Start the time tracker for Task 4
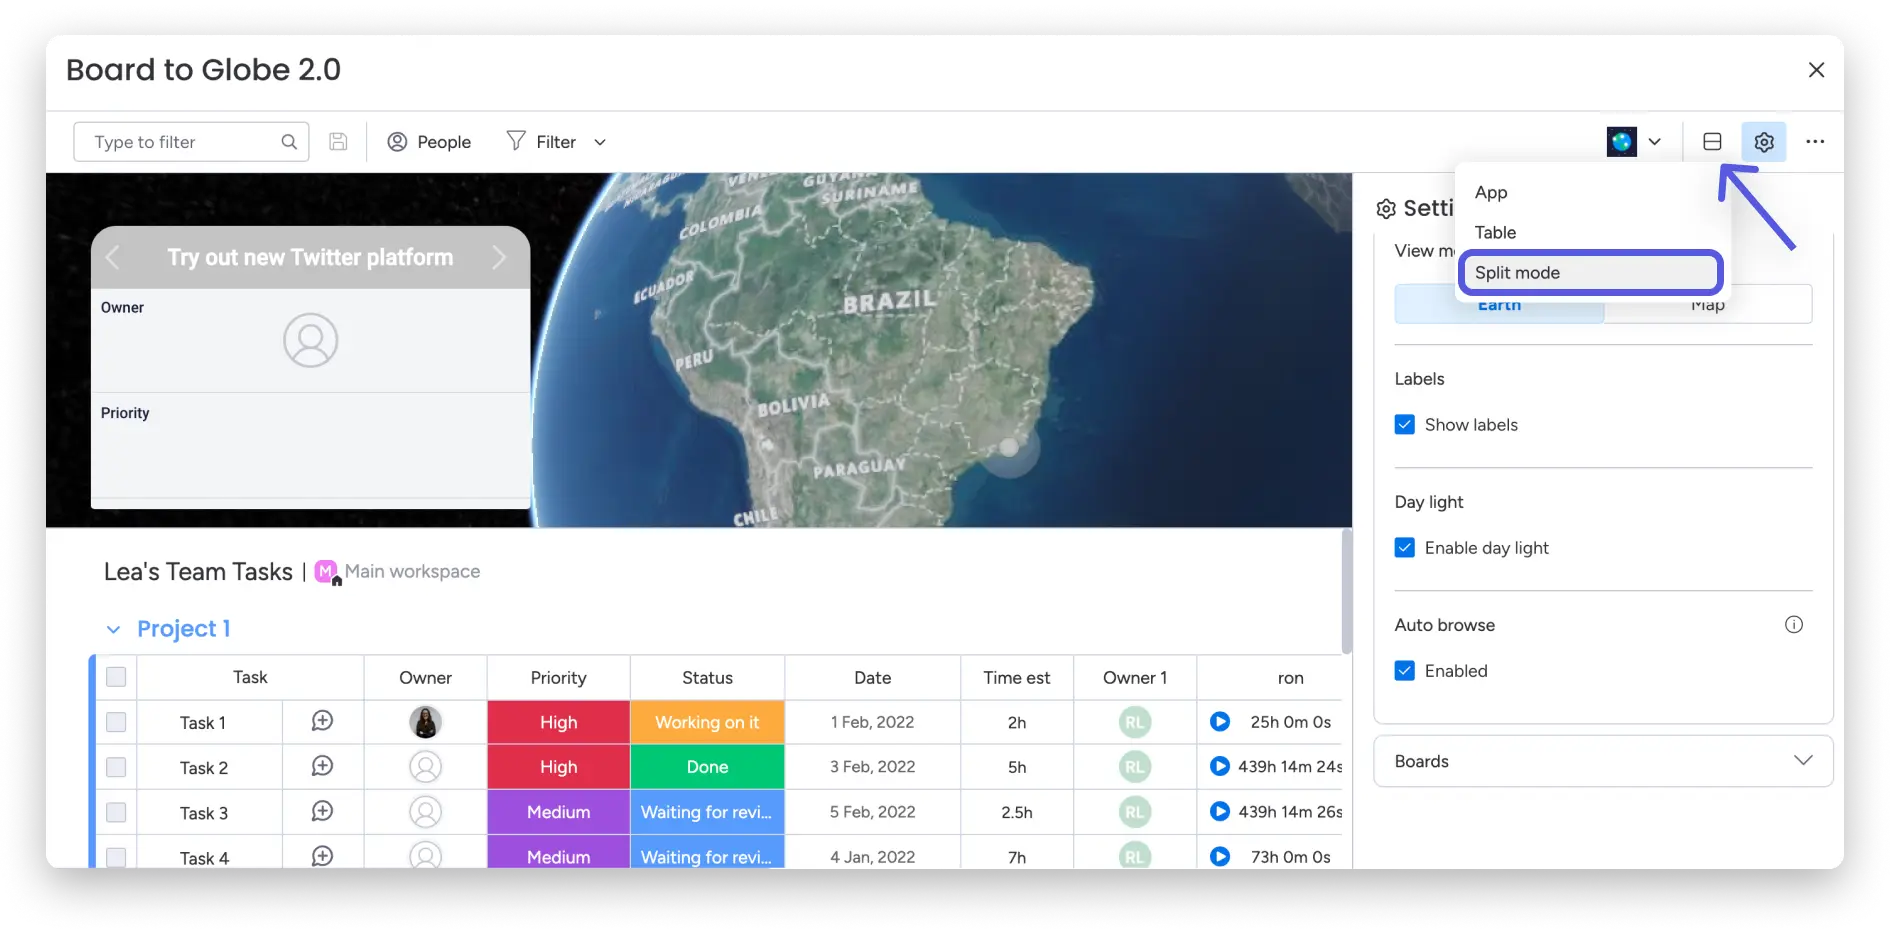This screenshot has height=934, width=1894. click(1220, 856)
